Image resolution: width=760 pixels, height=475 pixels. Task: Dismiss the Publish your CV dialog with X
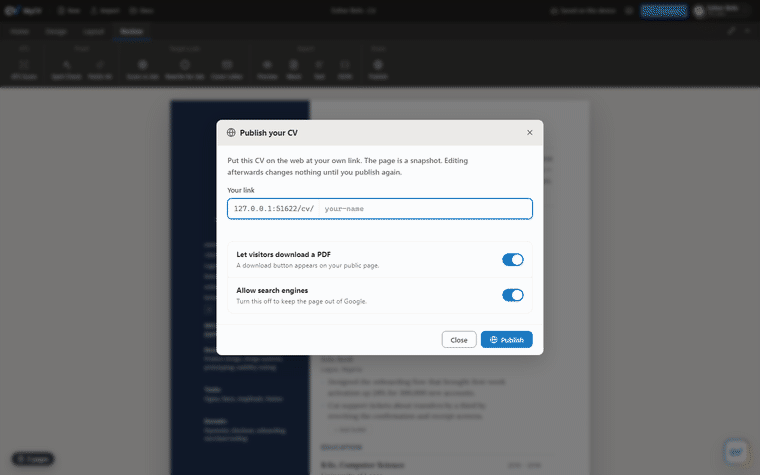(530, 132)
